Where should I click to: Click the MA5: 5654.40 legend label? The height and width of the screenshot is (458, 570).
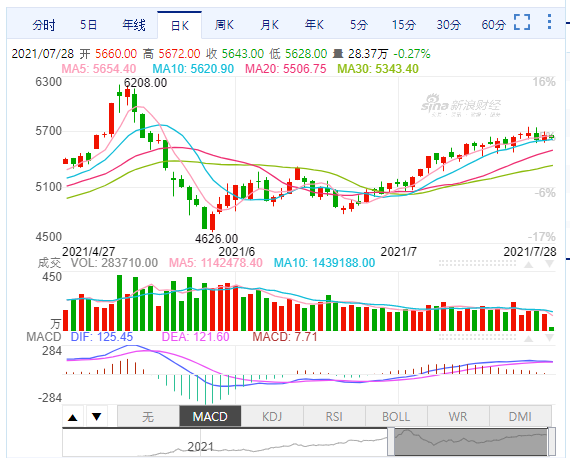[x=99, y=69]
